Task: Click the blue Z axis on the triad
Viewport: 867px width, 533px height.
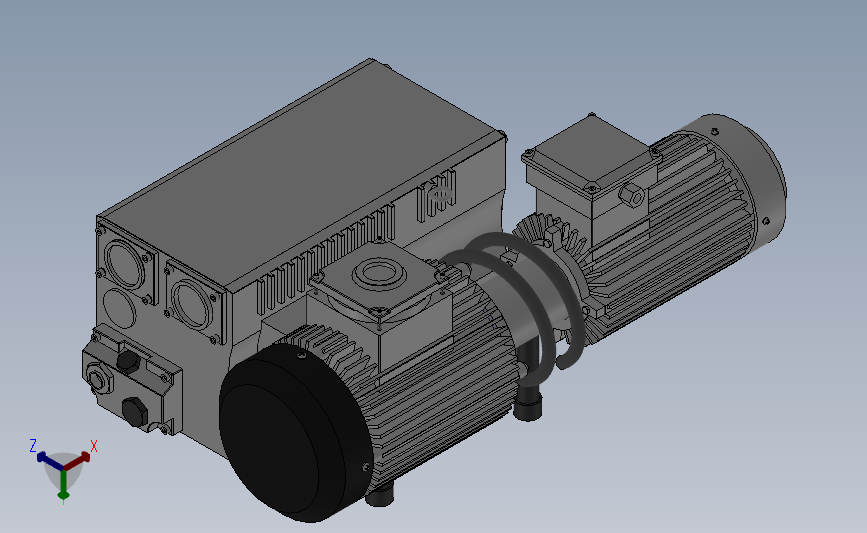Action: pyautogui.click(x=50, y=460)
